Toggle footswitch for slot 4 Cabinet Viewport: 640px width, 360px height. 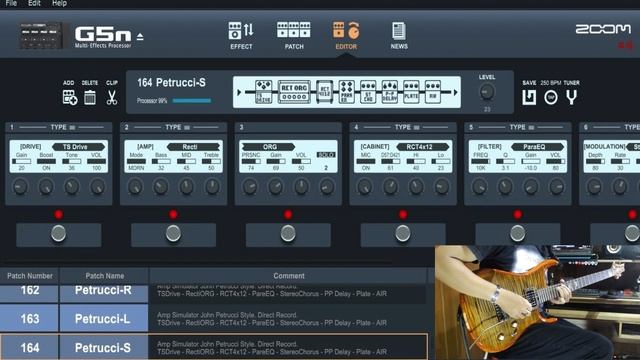pos(403,234)
